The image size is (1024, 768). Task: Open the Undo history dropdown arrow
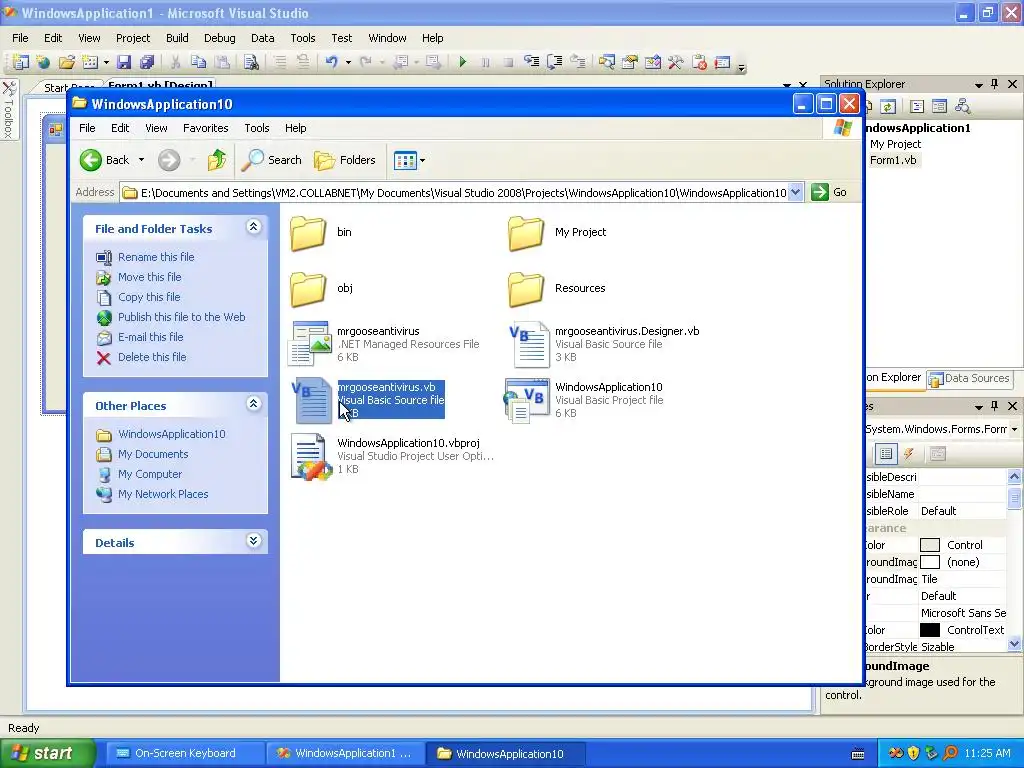(348, 62)
